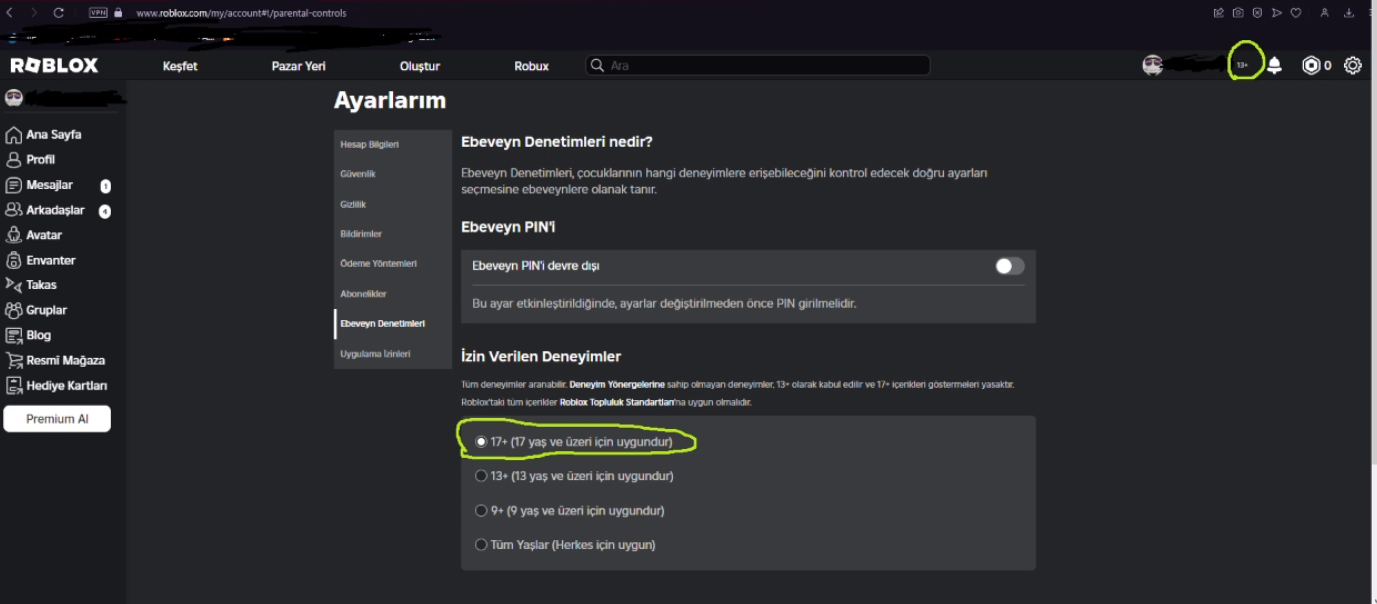1377x604 pixels.
Task: Switch to the Gizlilik settings tab
Action: 393,204
